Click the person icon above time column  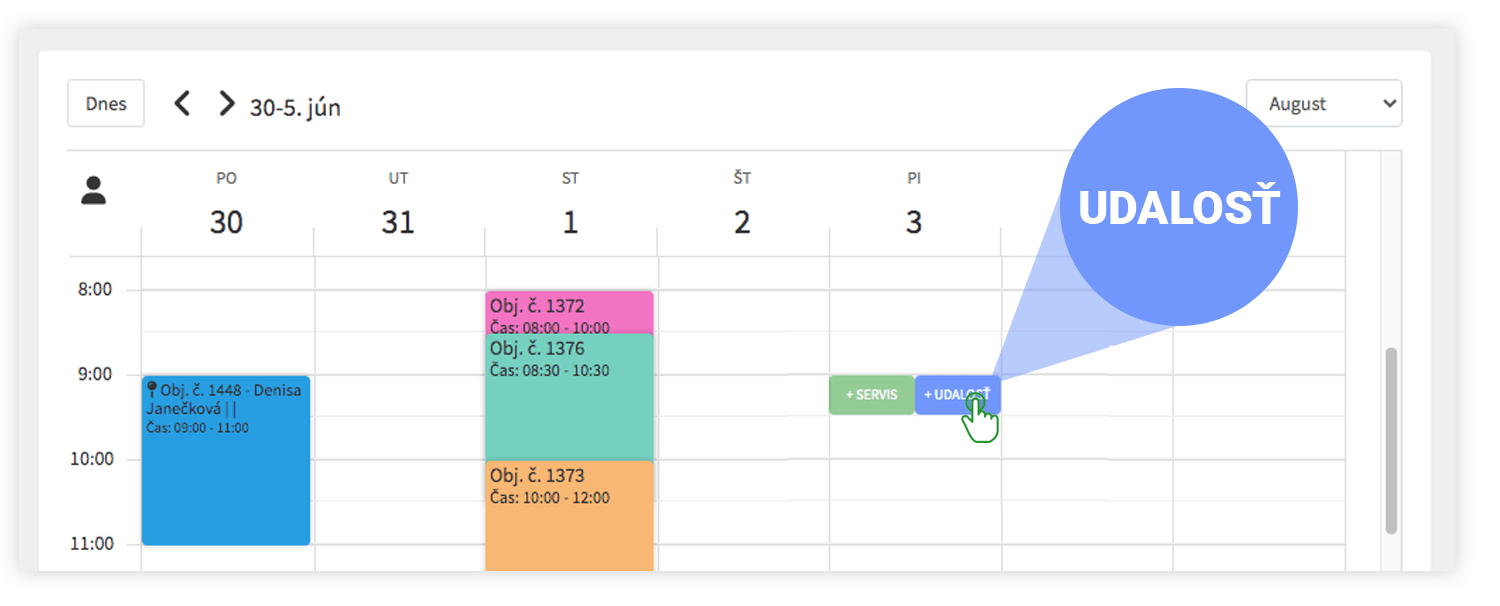94,191
